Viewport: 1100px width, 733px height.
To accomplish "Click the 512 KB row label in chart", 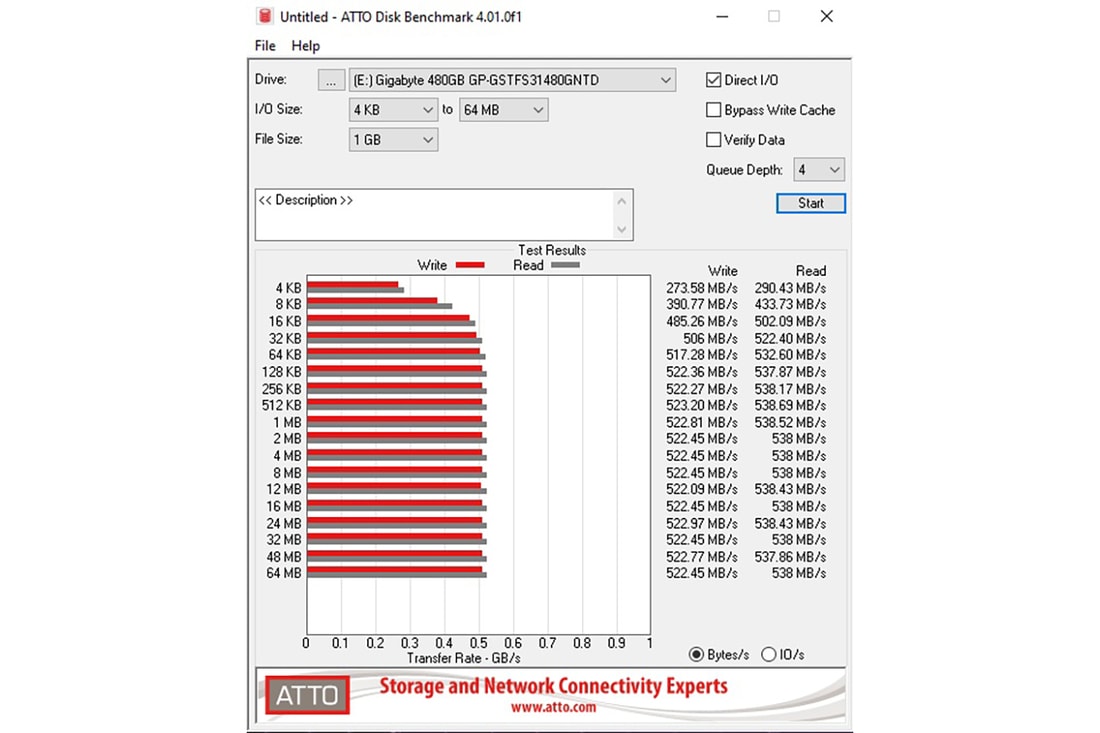I will pyautogui.click(x=281, y=405).
